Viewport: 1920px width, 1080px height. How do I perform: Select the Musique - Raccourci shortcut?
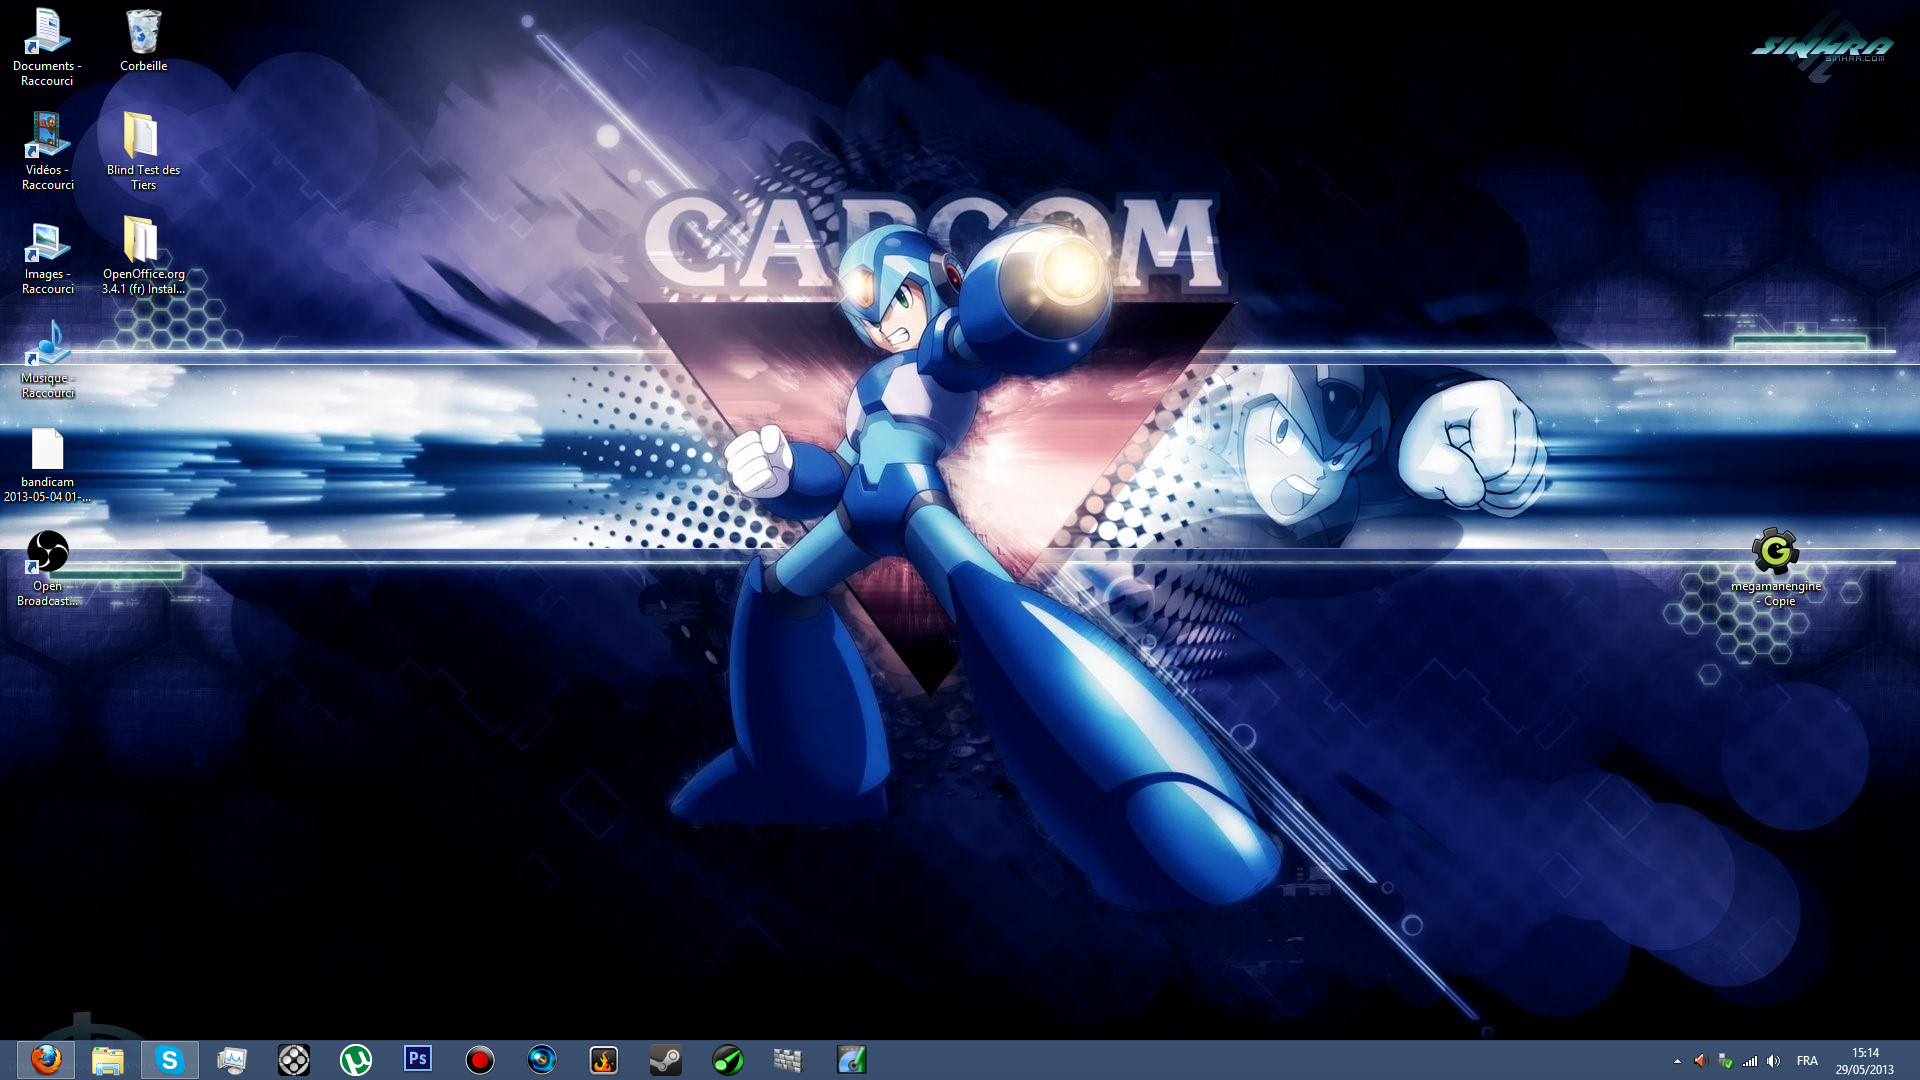47,359
